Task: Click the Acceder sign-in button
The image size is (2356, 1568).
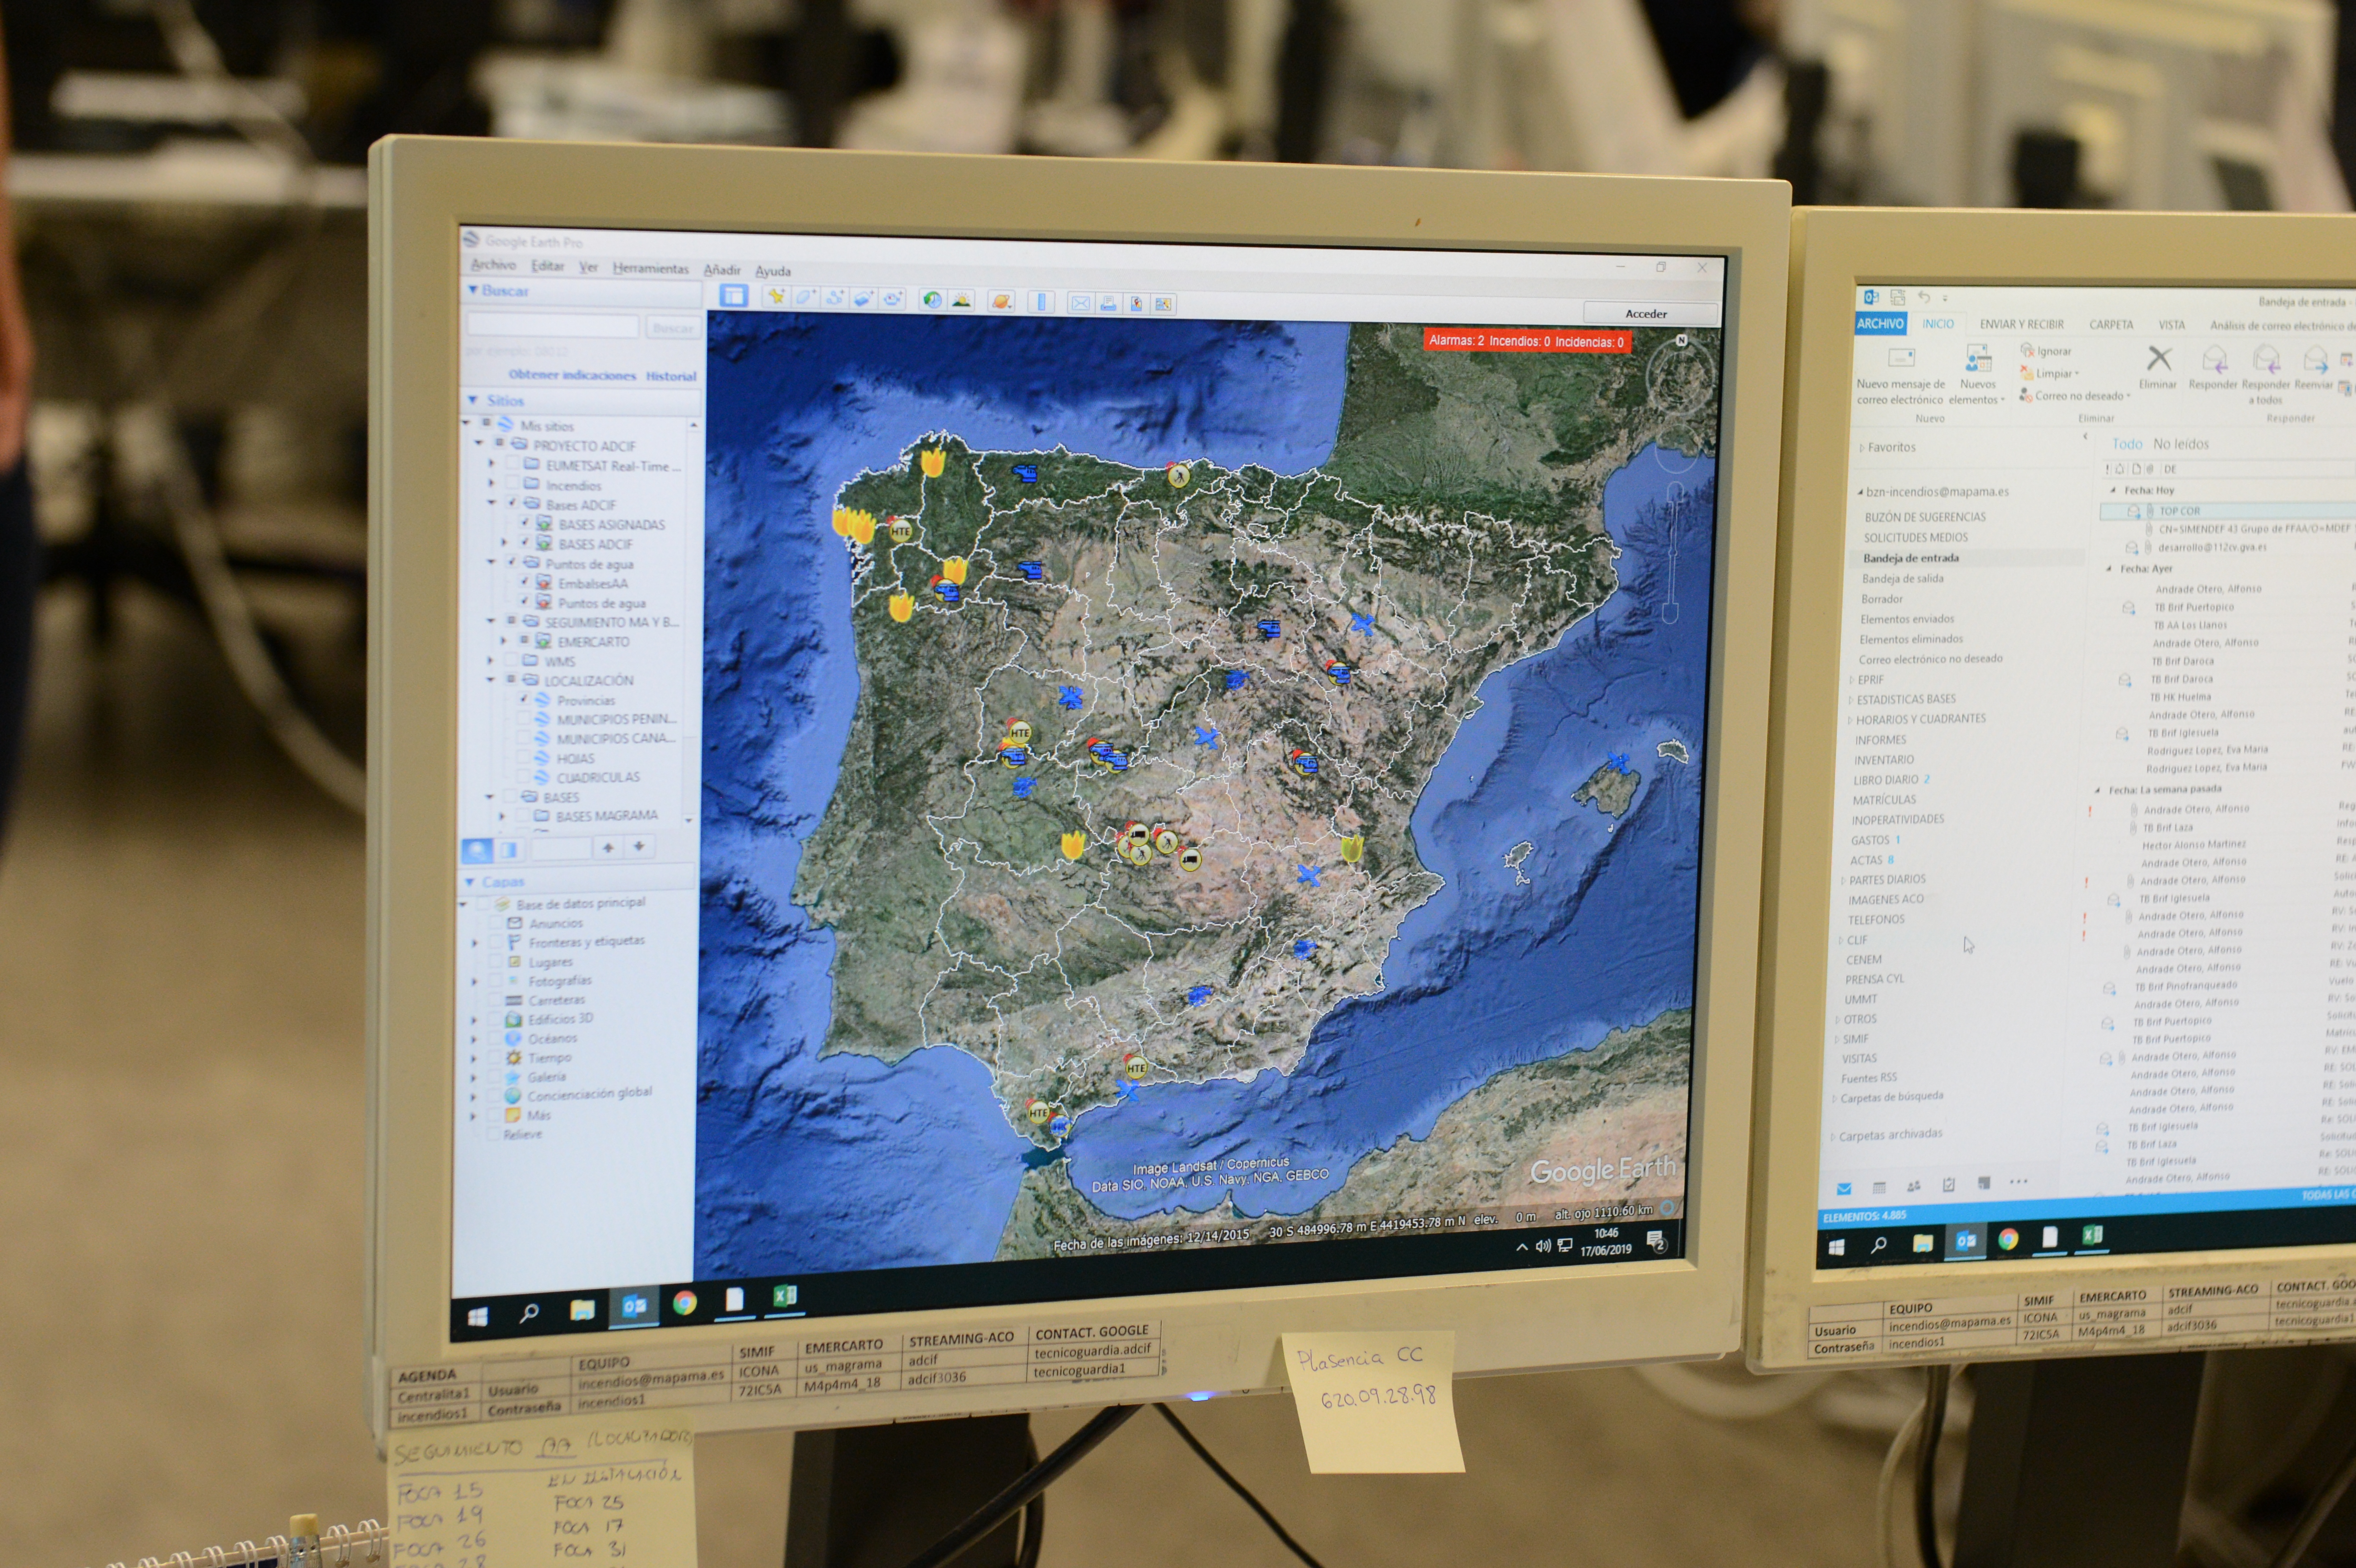Action: point(1645,314)
